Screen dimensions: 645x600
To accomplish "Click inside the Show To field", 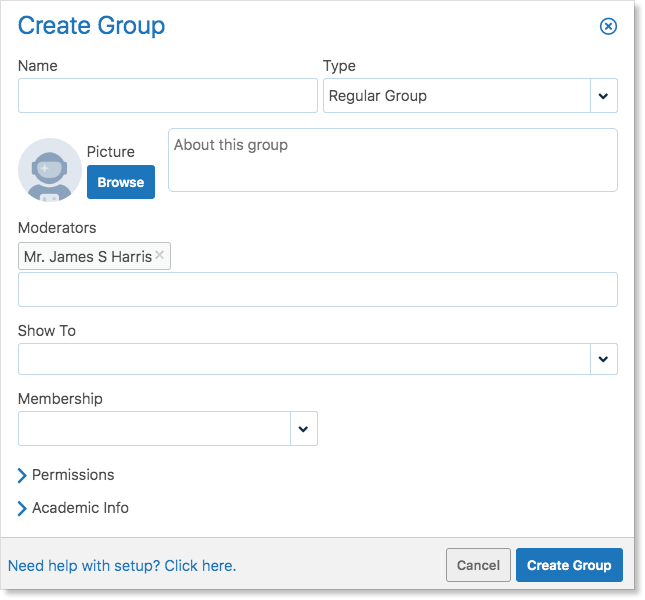I will tap(304, 359).
